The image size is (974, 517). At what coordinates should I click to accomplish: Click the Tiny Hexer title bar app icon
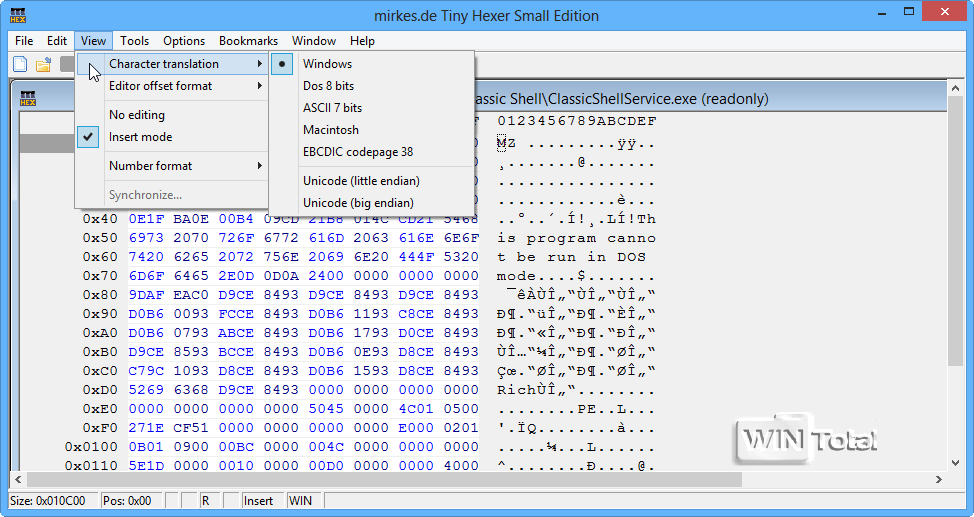18,15
